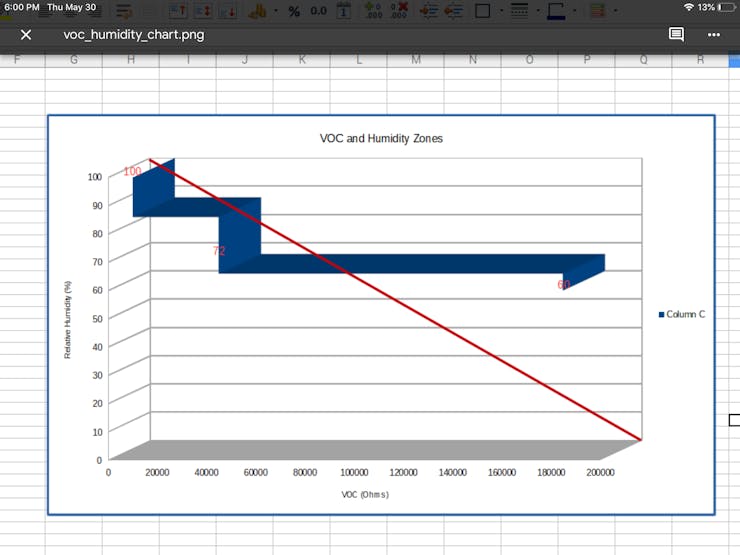Click the Borders square icon
Screen dimensions: 740x555
pyautogui.click(x=482, y=10)
